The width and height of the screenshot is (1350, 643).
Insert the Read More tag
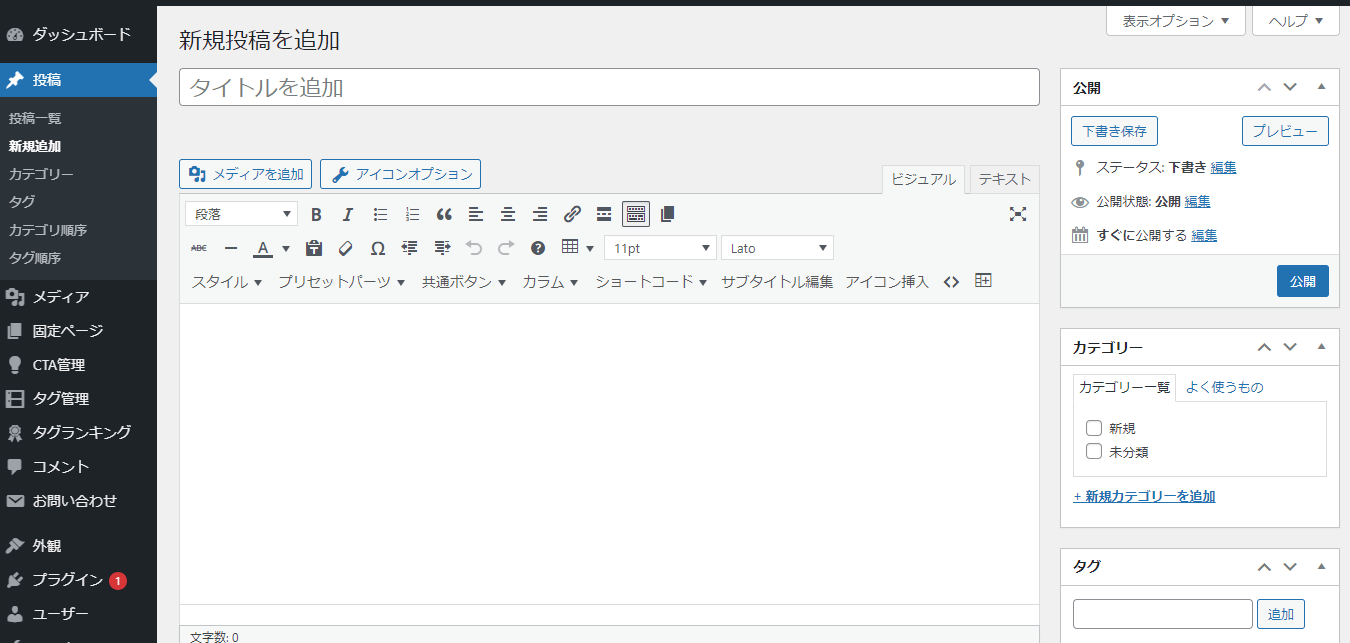(603, 213)
